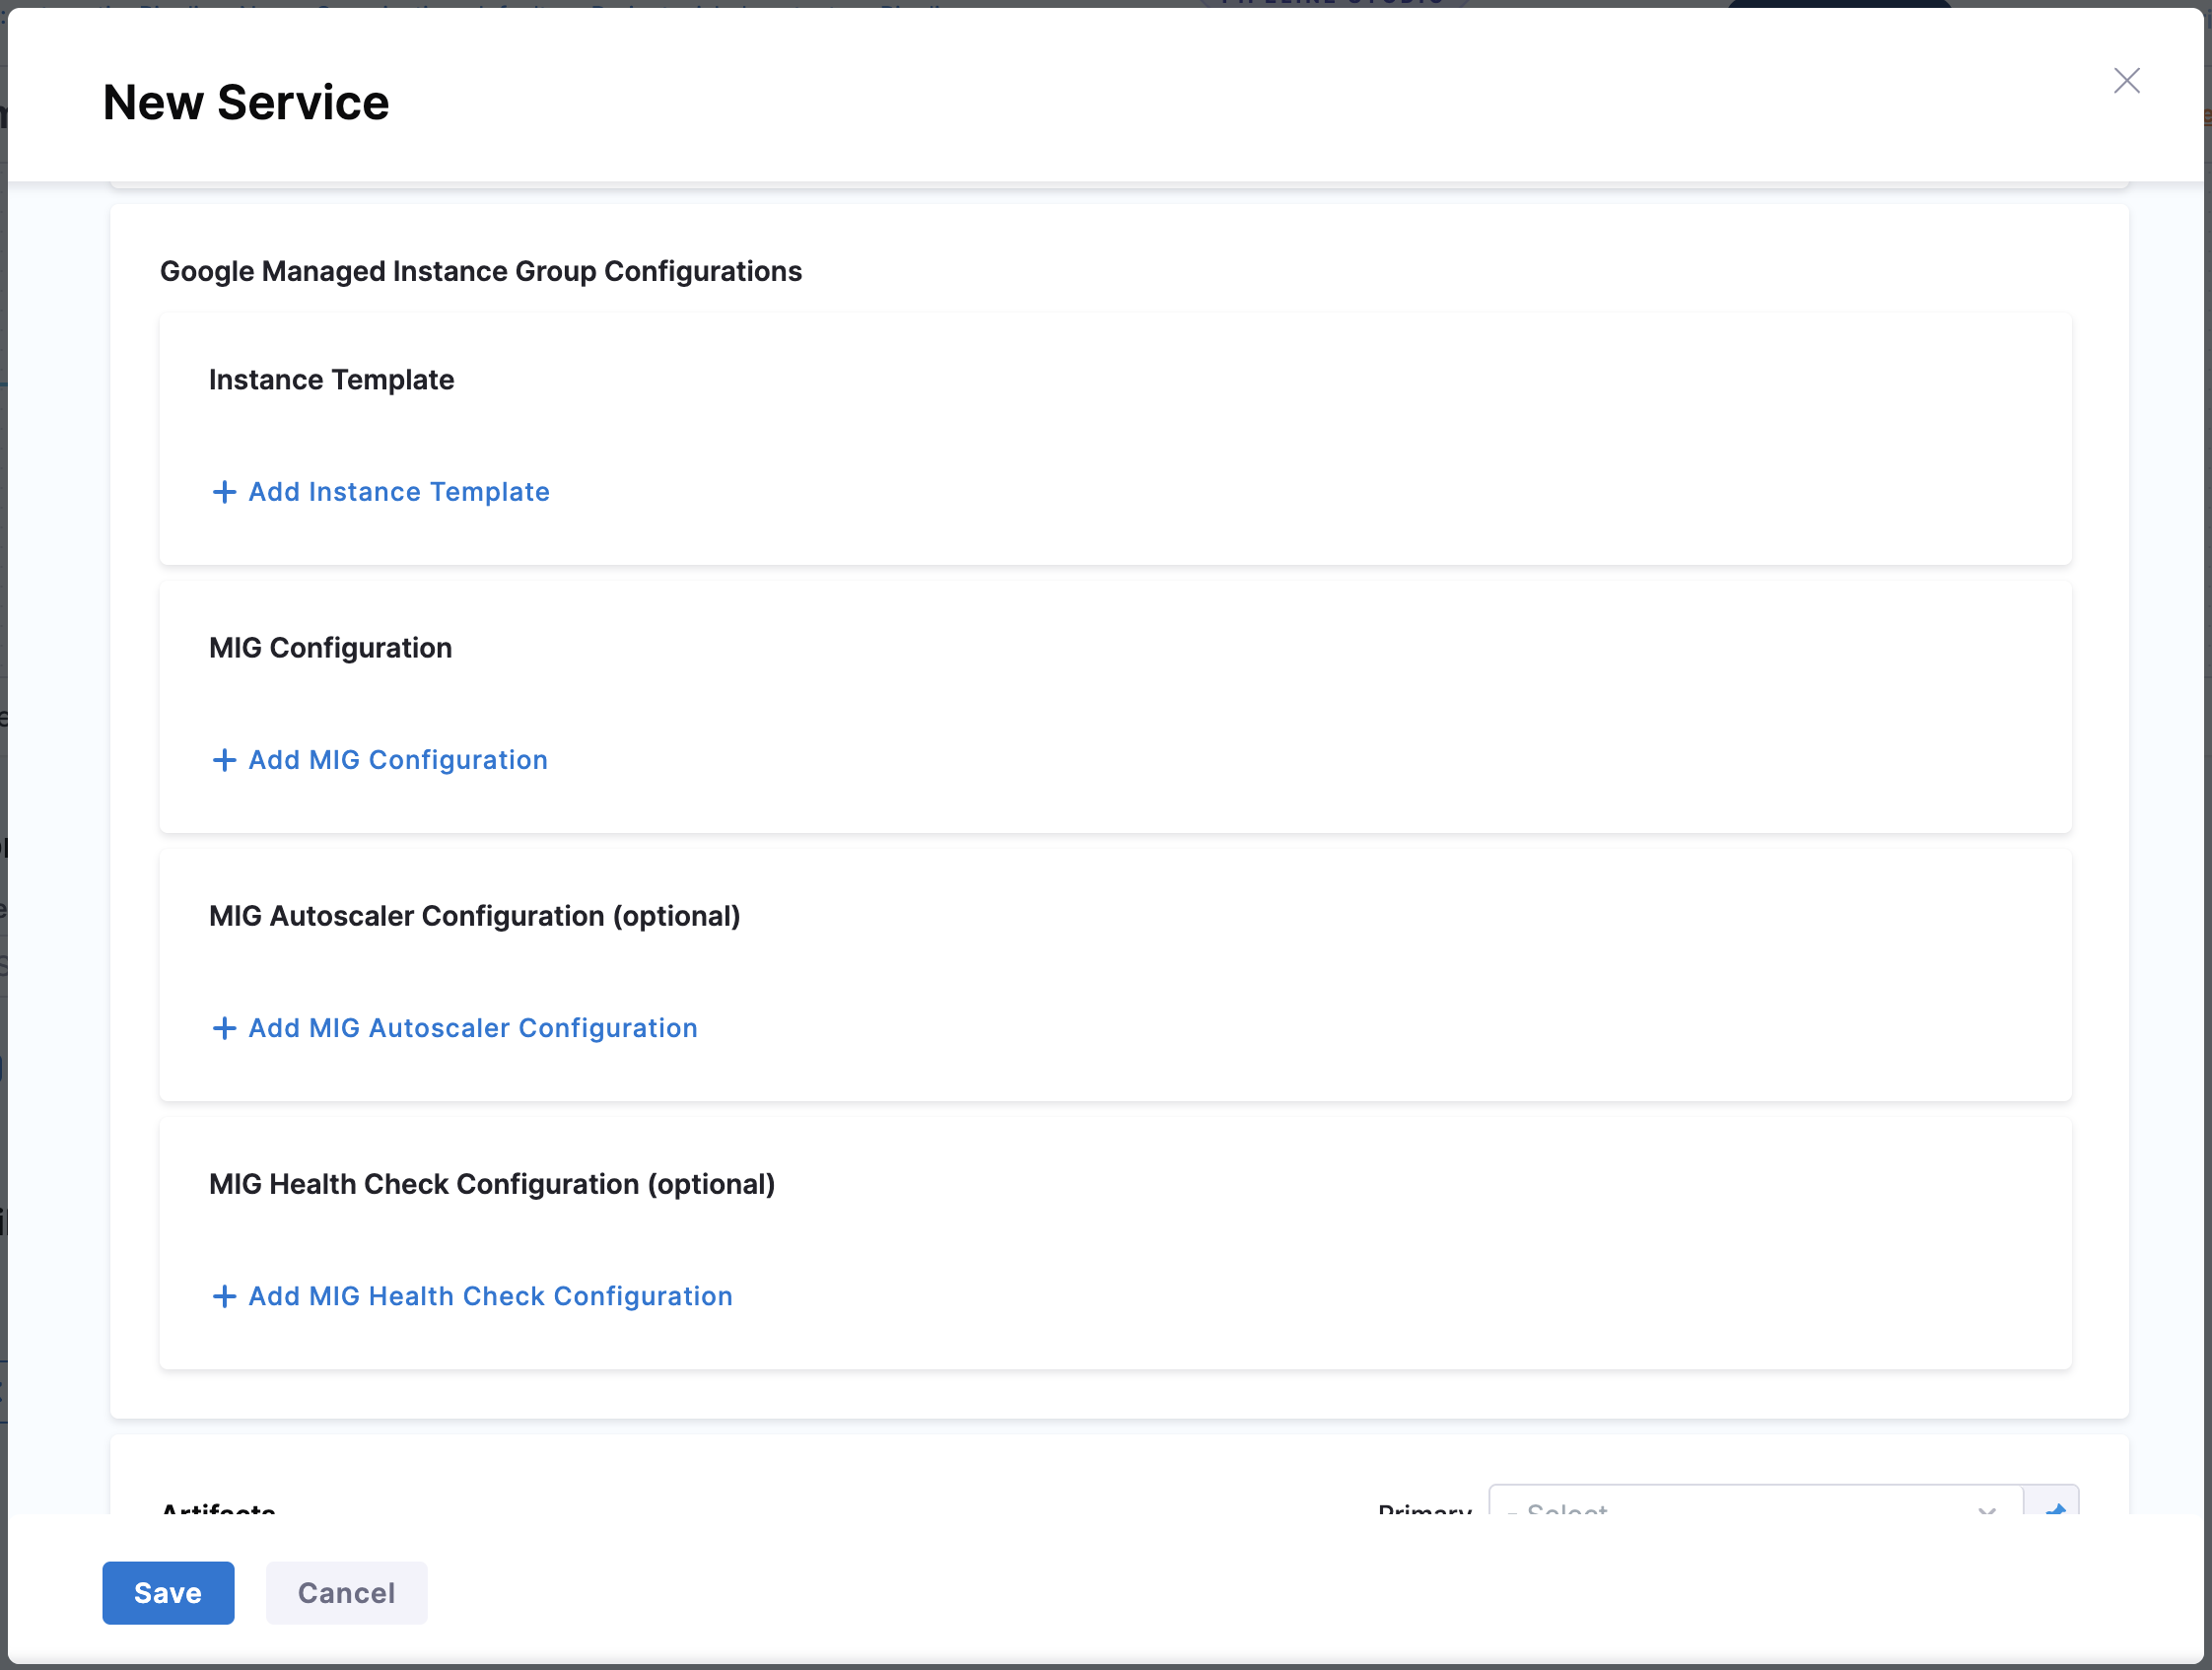The image size is (2212, 1670).
Task: Click Google Managed Instance Group Configurations title
Action: point(480,271)
